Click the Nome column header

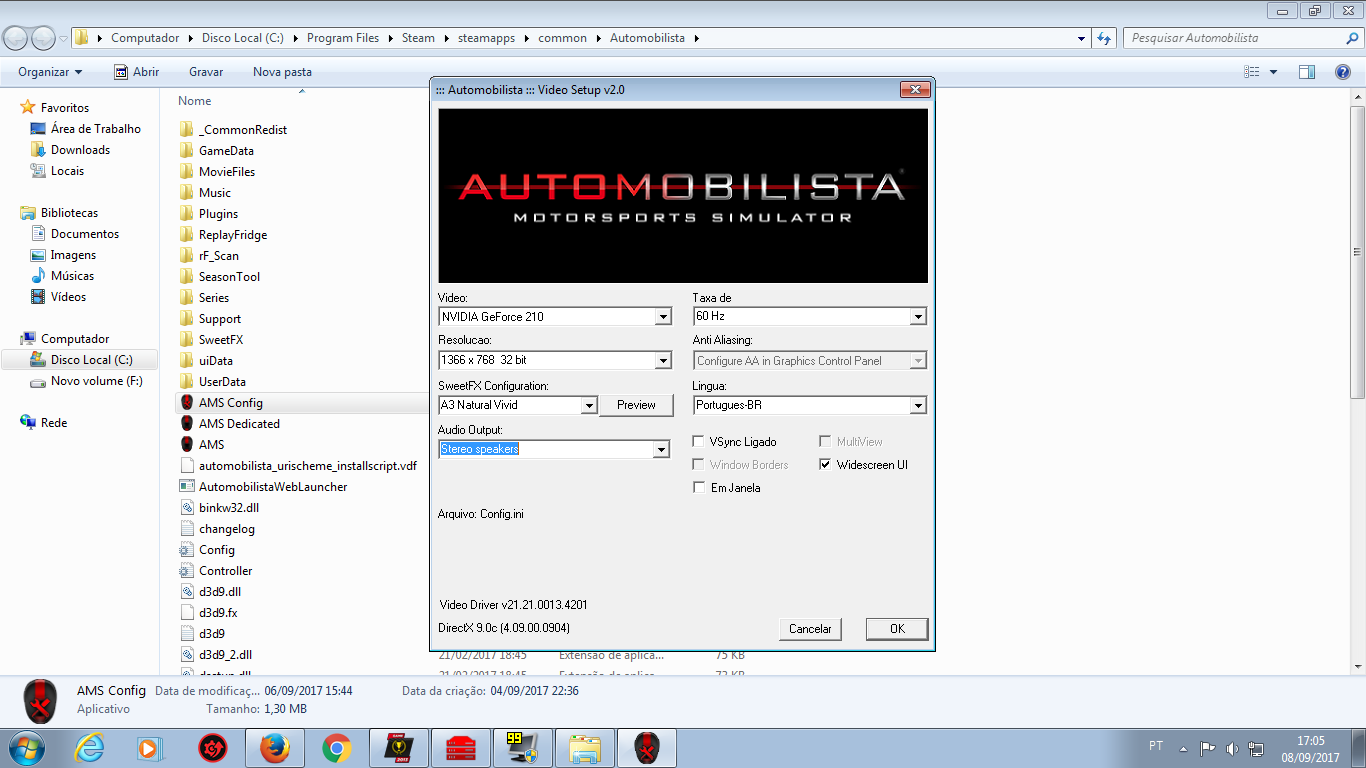tap(194, 100)
